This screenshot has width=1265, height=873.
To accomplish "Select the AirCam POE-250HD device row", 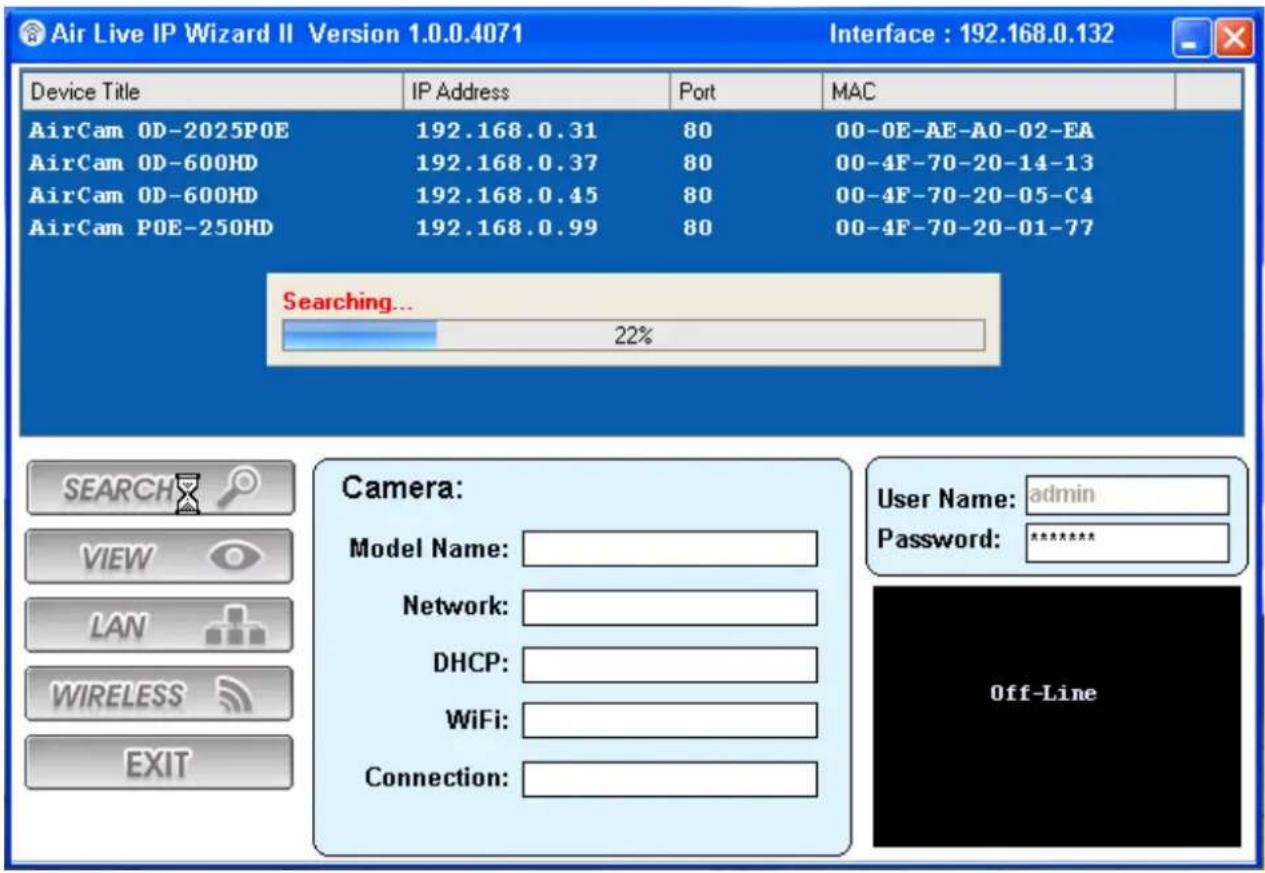I will (631, 228).
